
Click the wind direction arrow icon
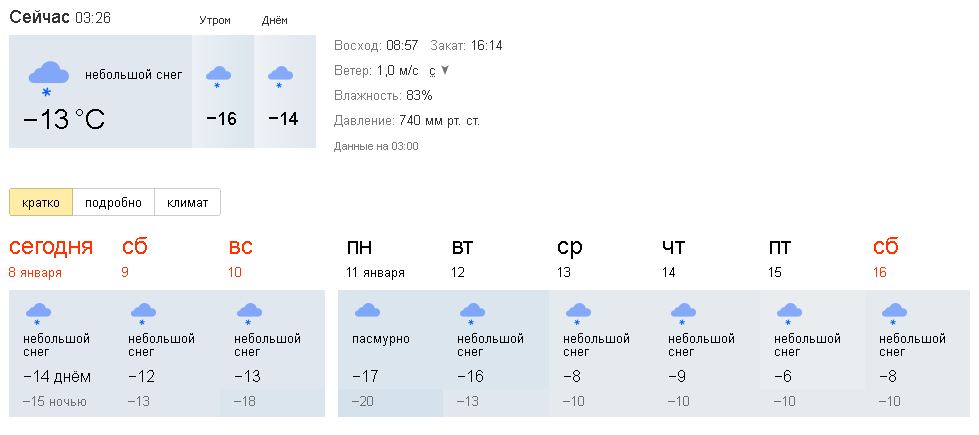point(445,71)
